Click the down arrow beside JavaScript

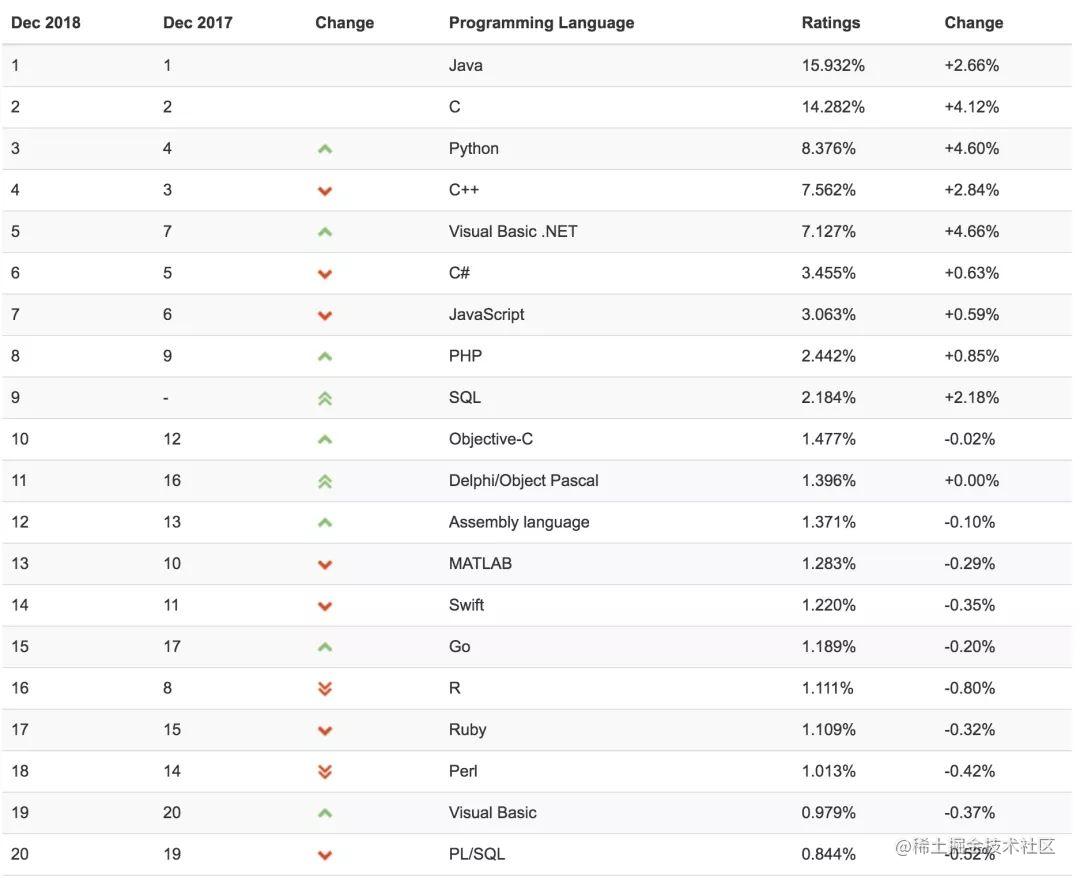[x=325, y=315]
